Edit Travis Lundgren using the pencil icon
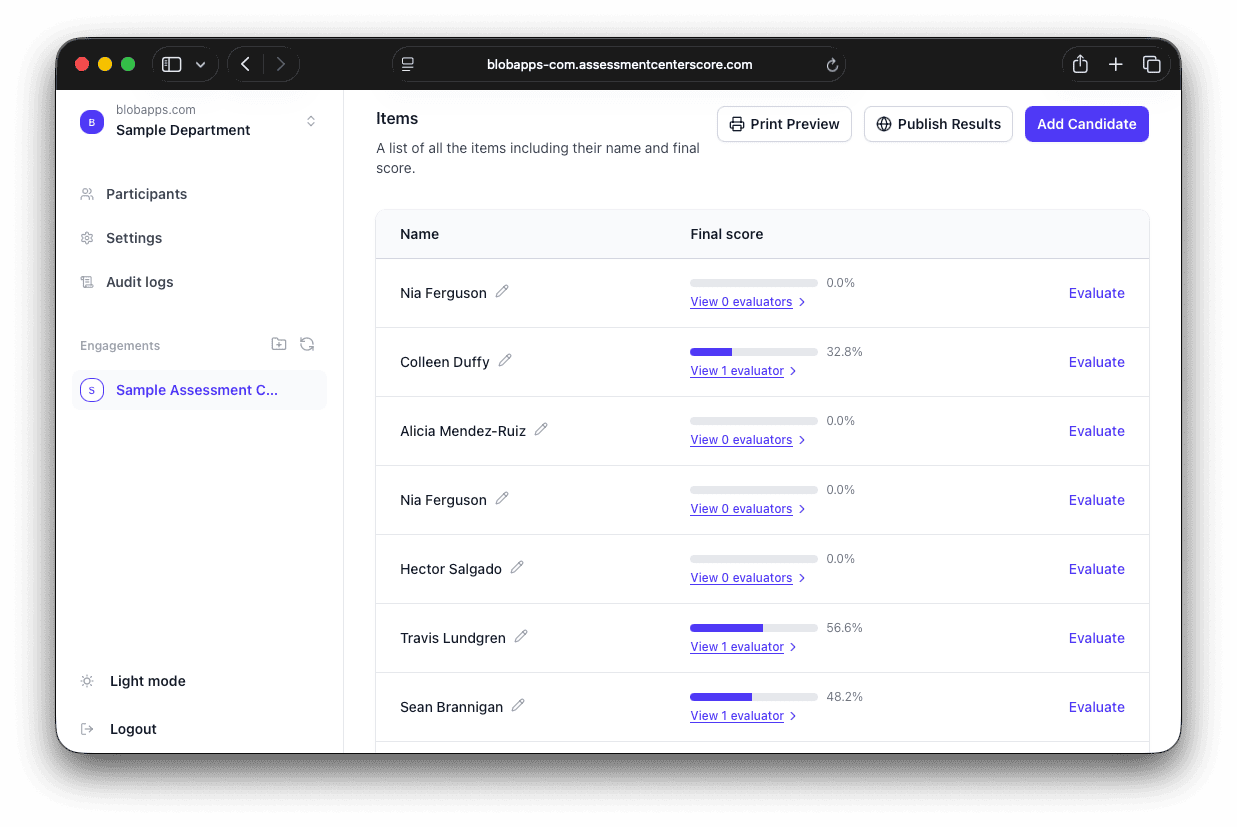 (x=521, y=636)
